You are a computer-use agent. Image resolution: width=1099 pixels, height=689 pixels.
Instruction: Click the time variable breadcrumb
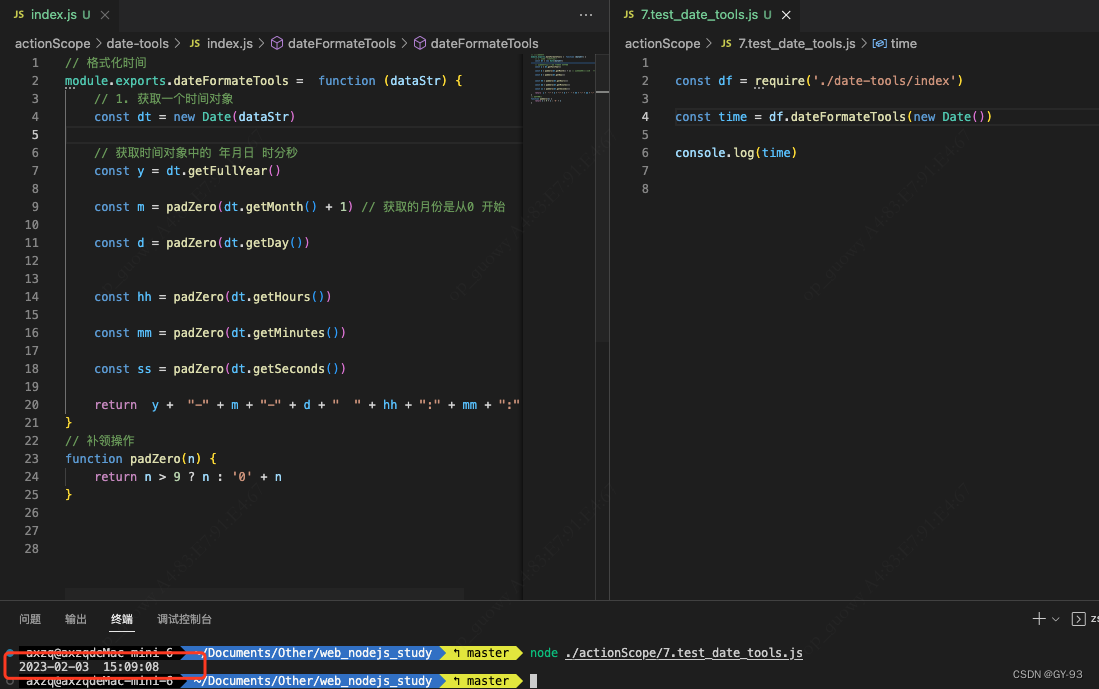(x=903, y=43)
